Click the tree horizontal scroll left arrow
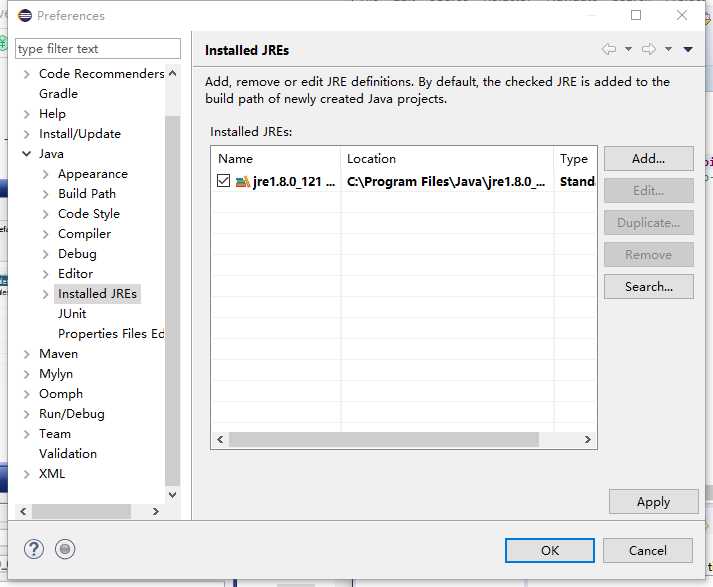713x587 pixels. click(23, 512)
